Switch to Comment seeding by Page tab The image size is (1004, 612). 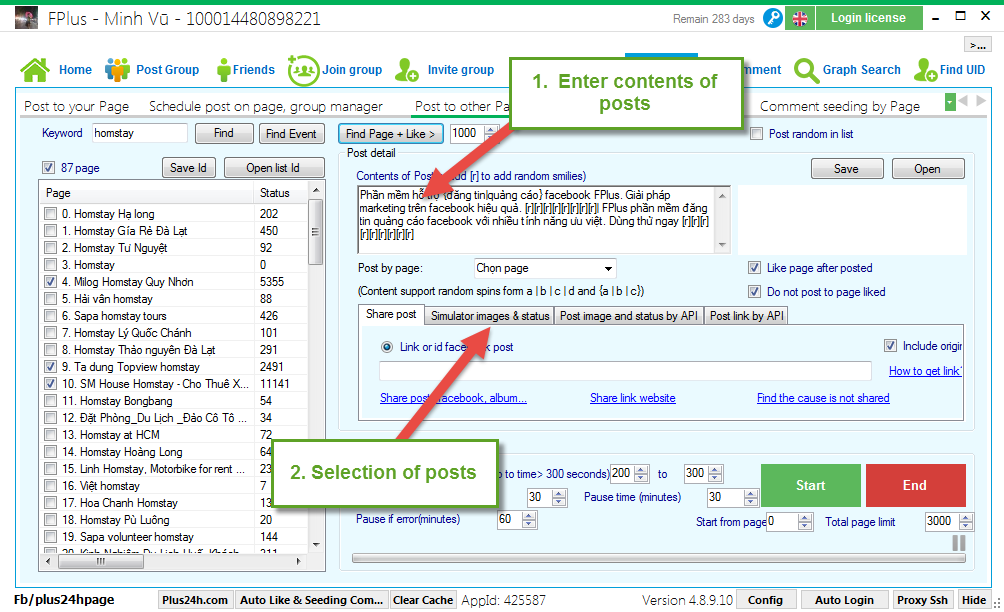[x=839, y=106]
